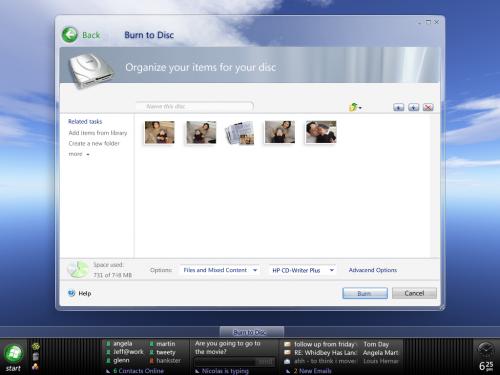The image size is (500, 375).
Task: Click the Windows Start orb
Action: point(14,354)
